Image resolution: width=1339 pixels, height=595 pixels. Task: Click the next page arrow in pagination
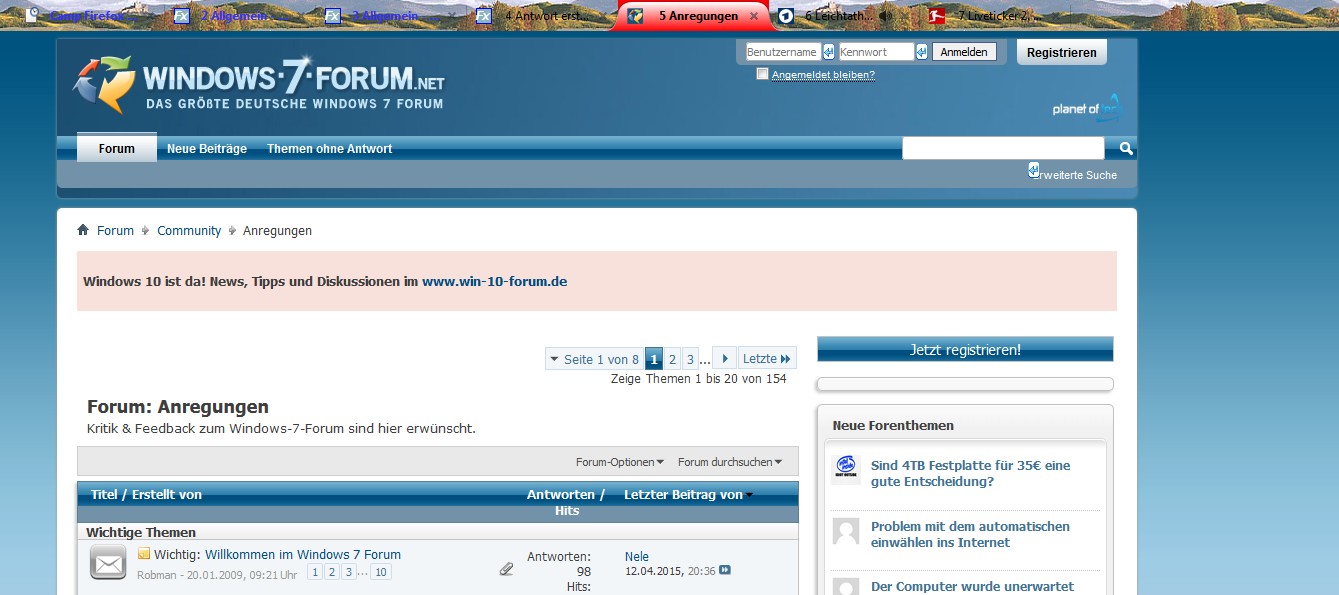click(x=725, y=358)
